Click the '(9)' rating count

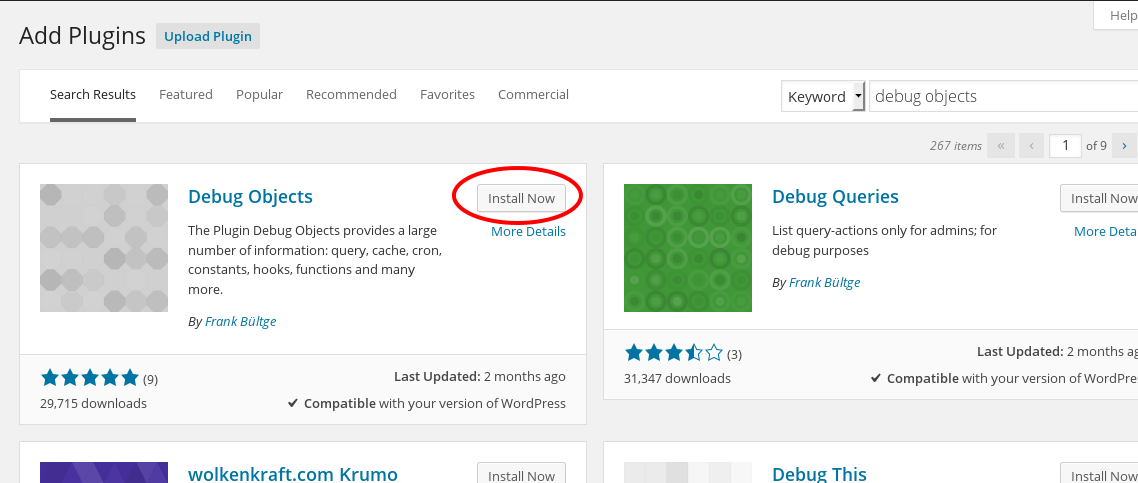click(x=150, y=379)
